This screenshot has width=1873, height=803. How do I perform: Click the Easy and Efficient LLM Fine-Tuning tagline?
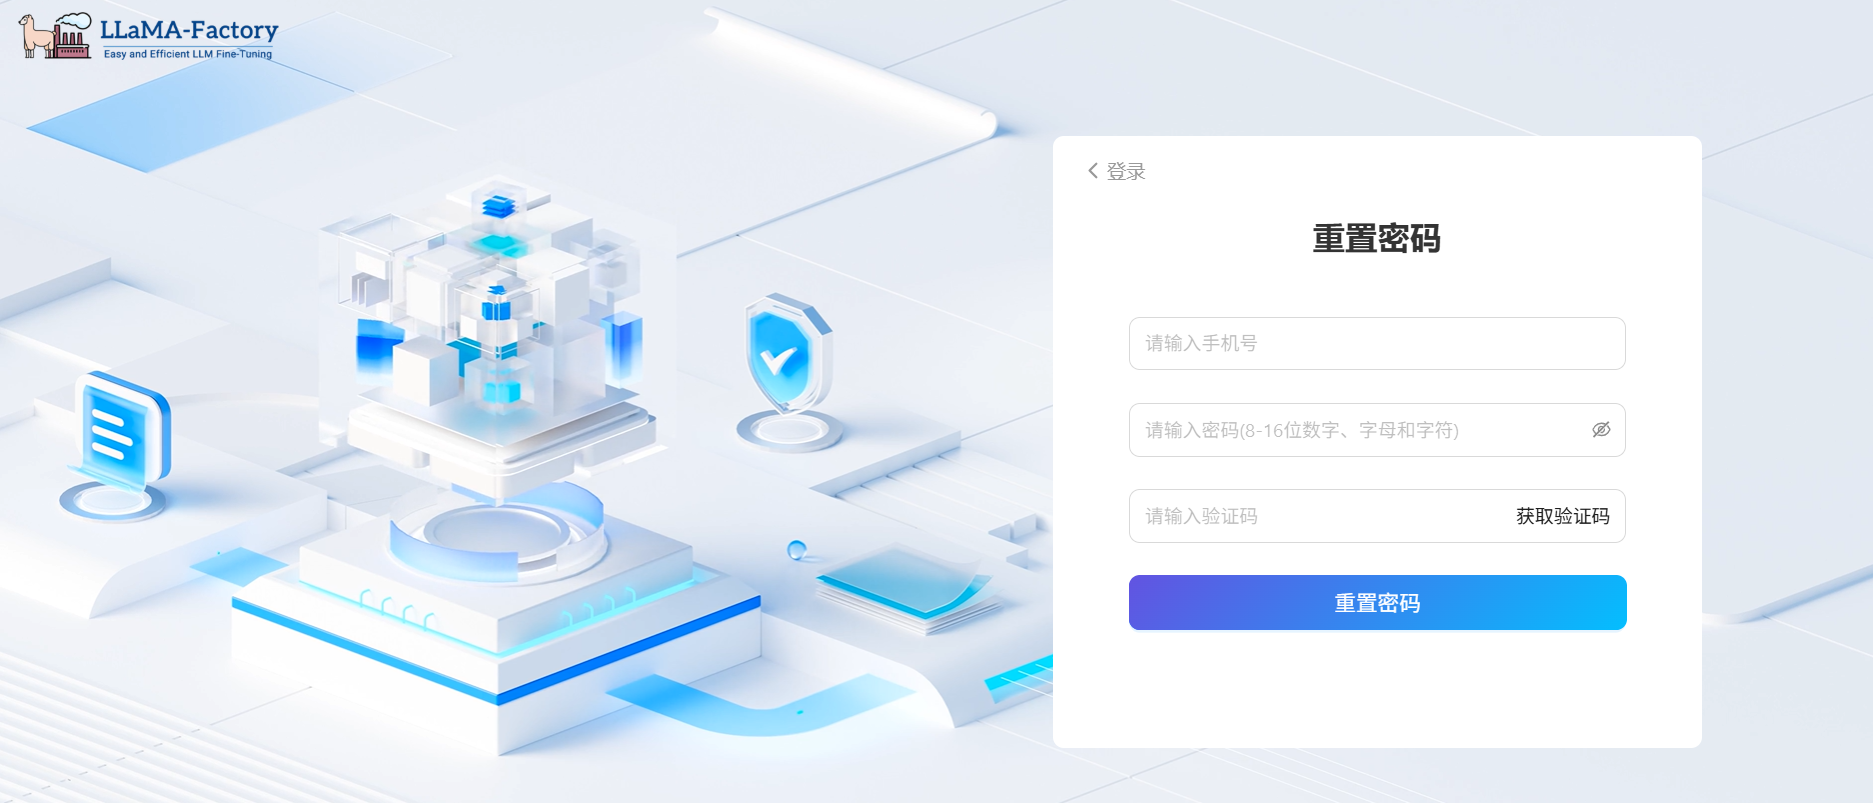(188, 54)
